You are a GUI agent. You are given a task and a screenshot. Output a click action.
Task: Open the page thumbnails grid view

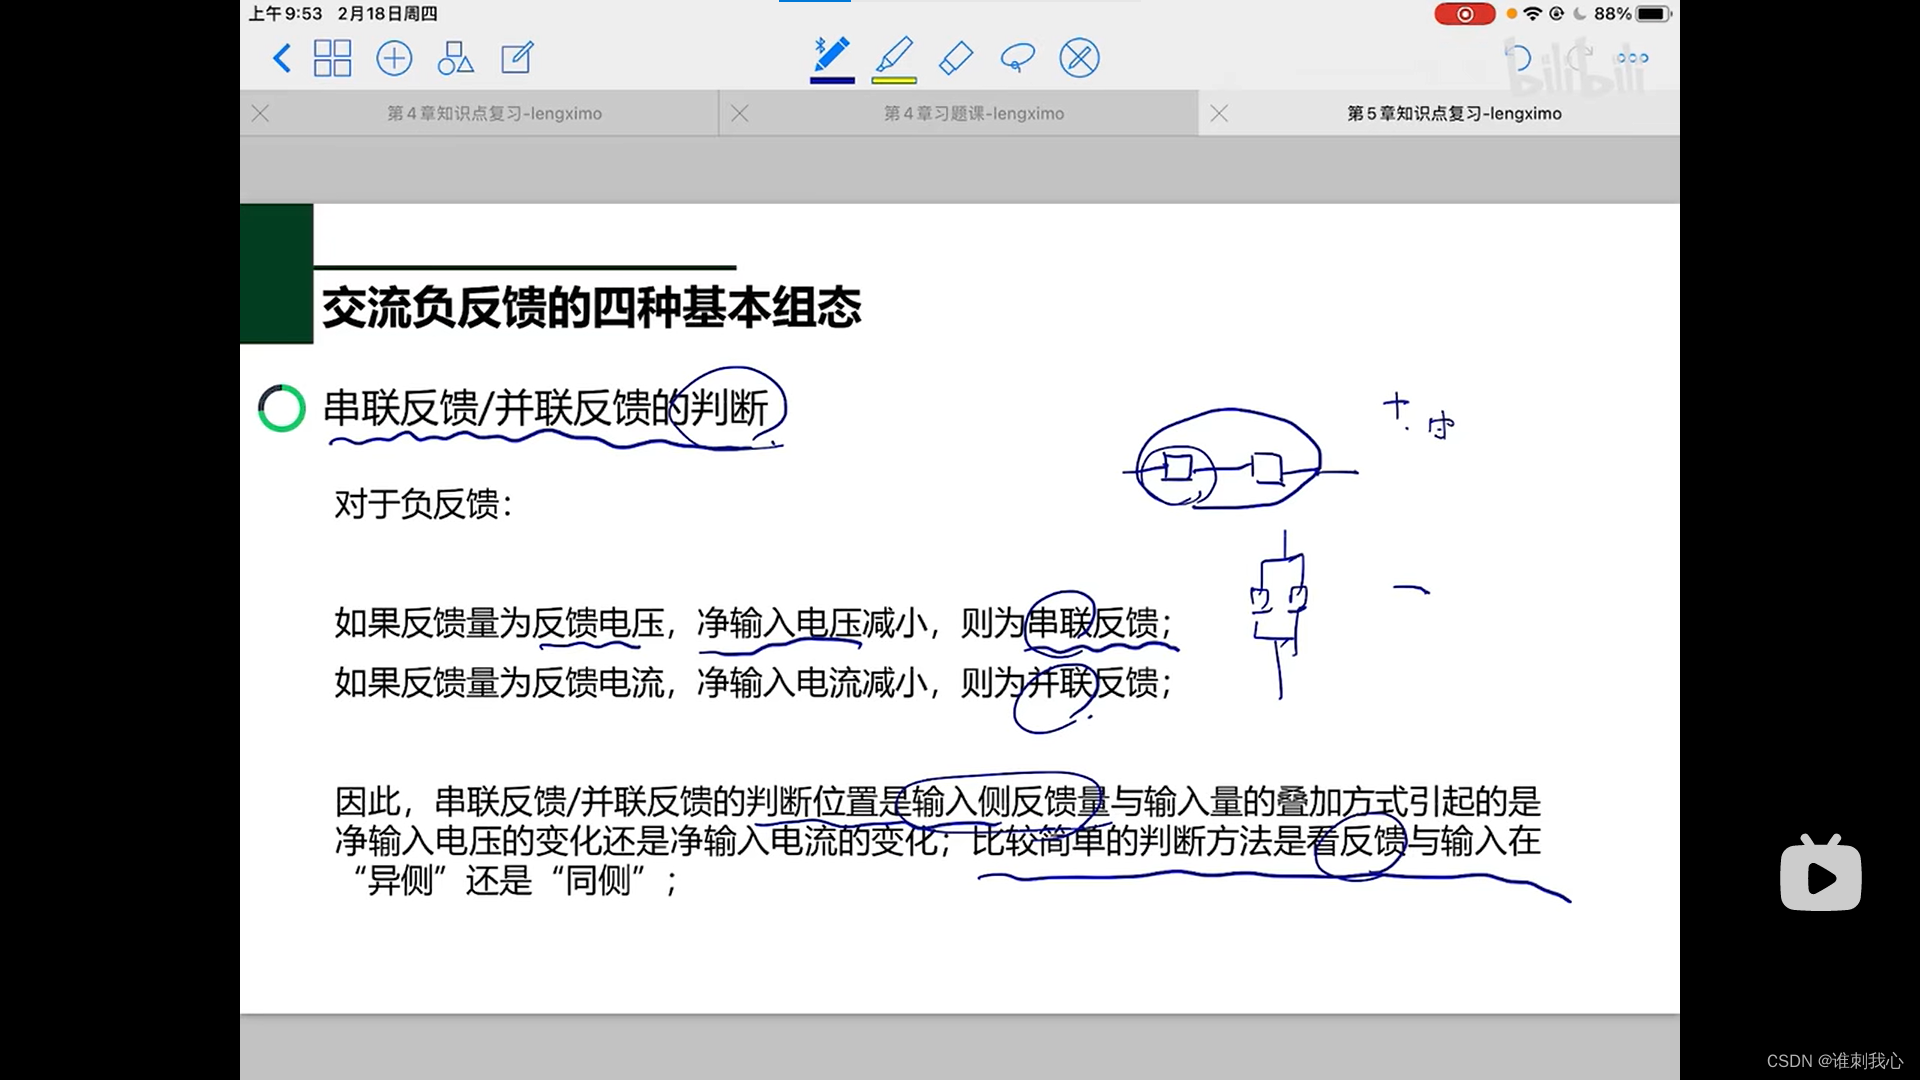point(332,58)
